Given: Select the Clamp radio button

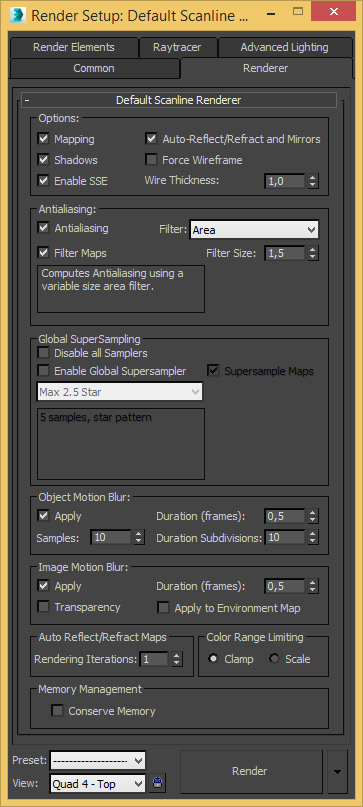Looking at the screenshot, I should point(214,659).
